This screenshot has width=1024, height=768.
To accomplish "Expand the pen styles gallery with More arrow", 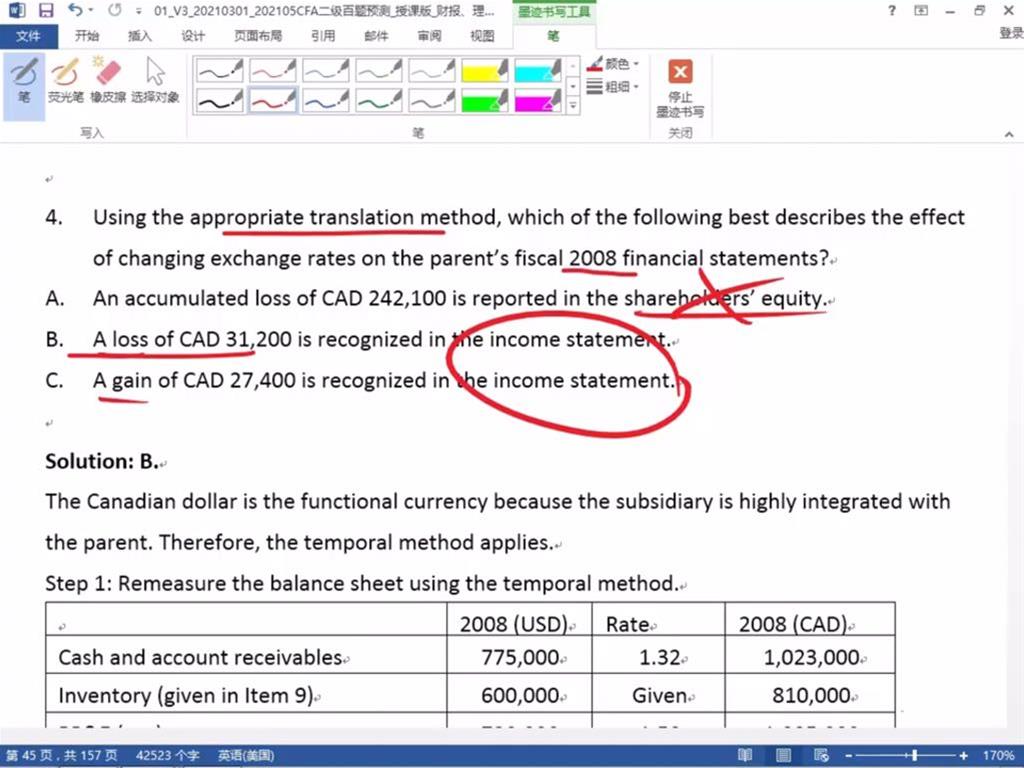I will pos(573,105).
